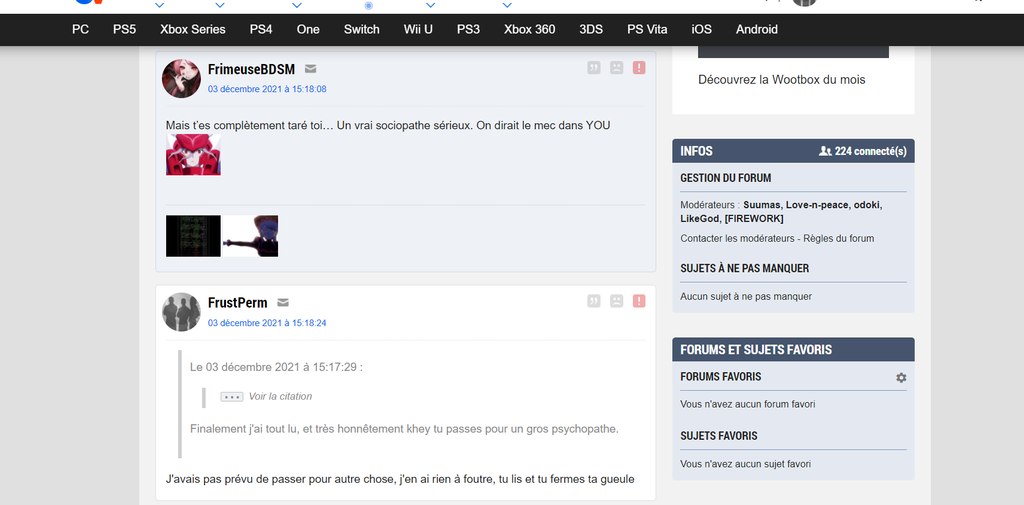Screen dimensions: 1024x505
Task: Click the FORUMS ET SUJETS FAVORIS header
Action: 793,350
